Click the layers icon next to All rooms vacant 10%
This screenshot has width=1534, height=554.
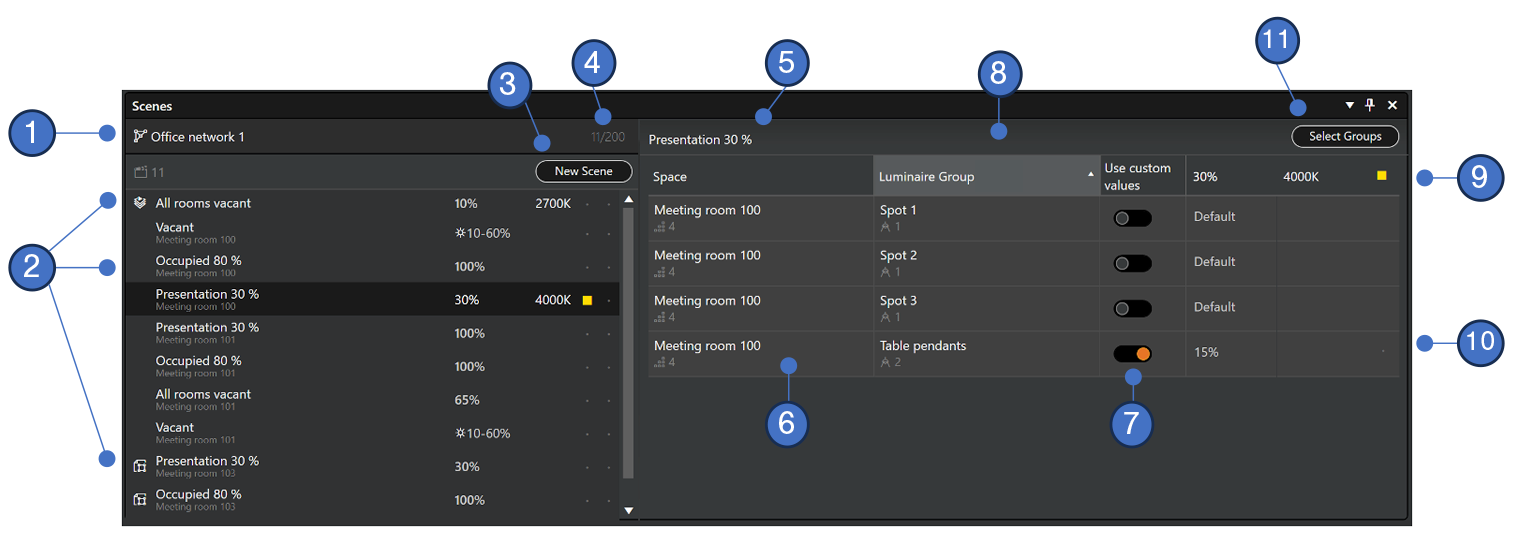point(140,203)
